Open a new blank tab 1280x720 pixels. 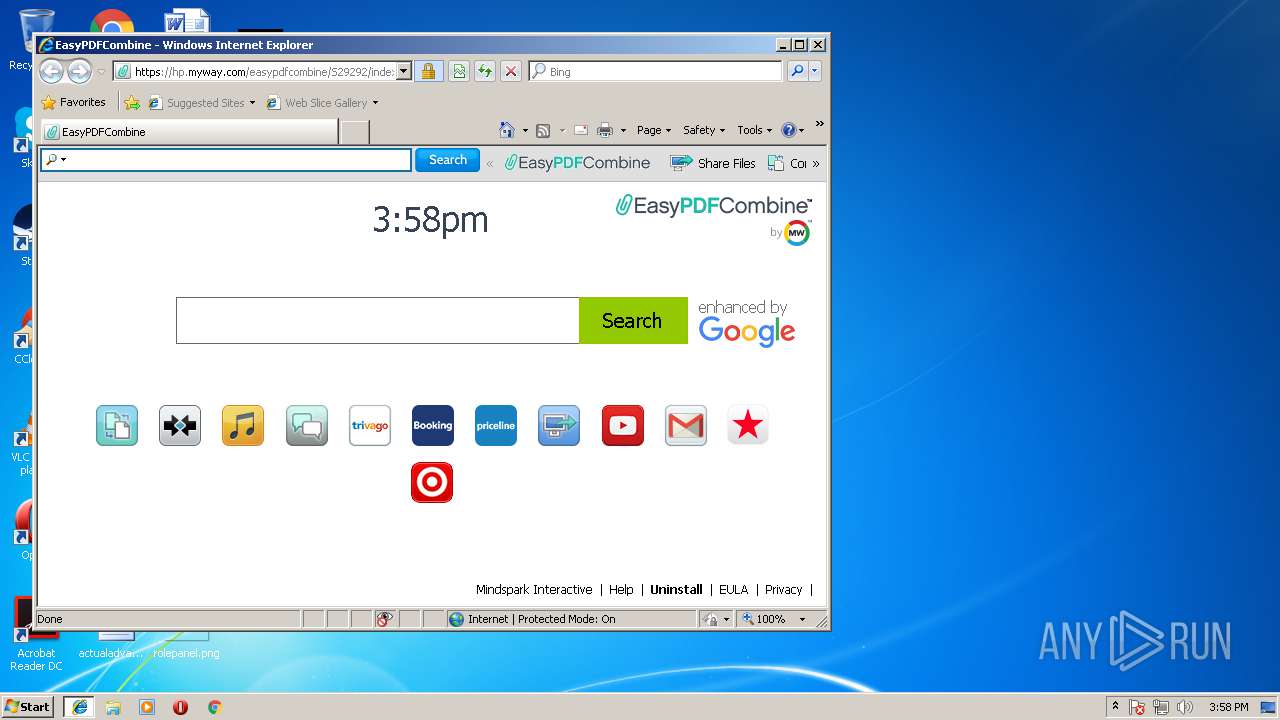click(355, 131)
